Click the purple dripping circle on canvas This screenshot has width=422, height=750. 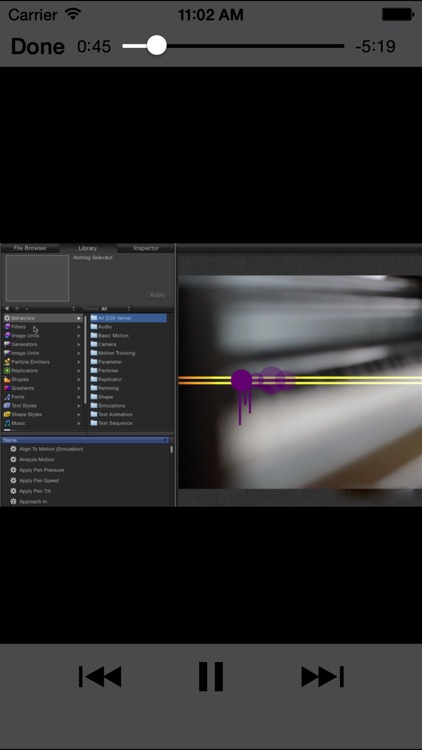(242, 380)
